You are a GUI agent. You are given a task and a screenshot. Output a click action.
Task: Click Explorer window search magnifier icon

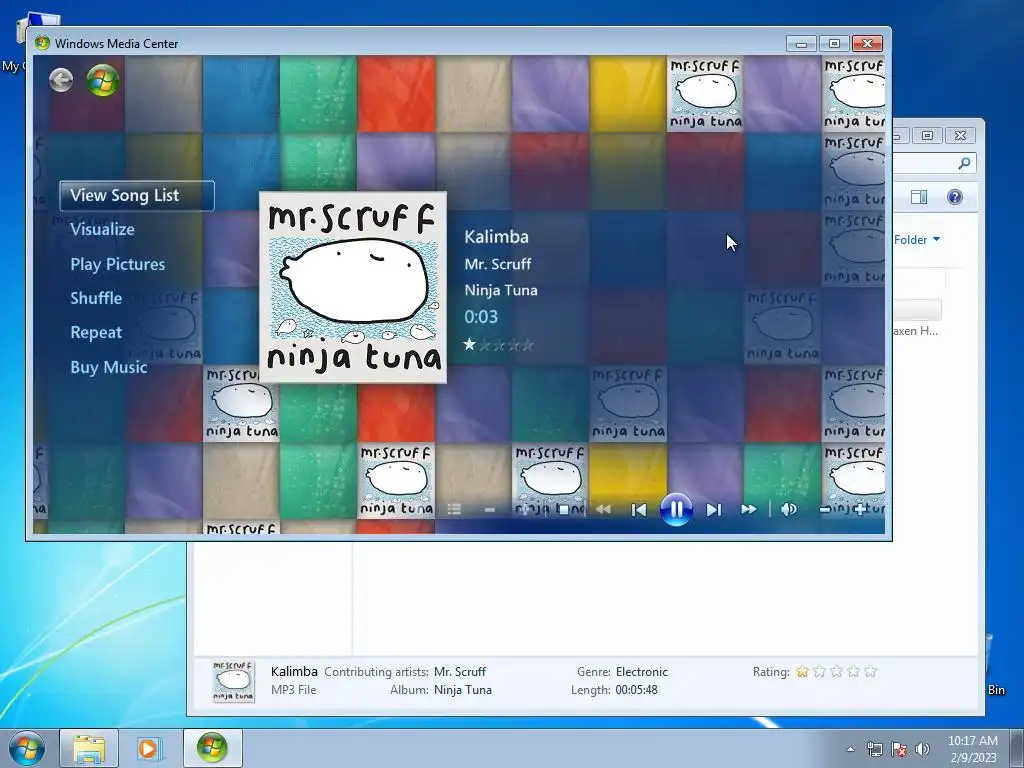tap(964, 163)
